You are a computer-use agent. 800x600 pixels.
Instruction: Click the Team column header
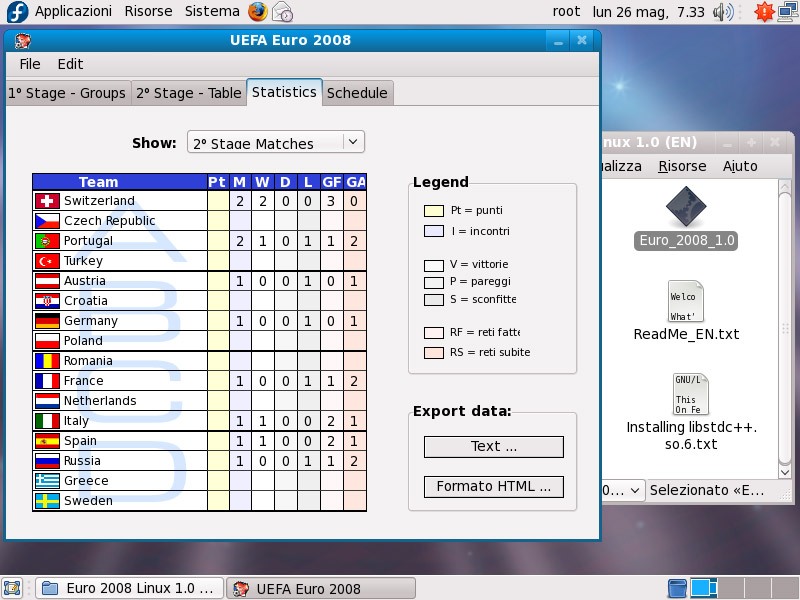[119, 182]
